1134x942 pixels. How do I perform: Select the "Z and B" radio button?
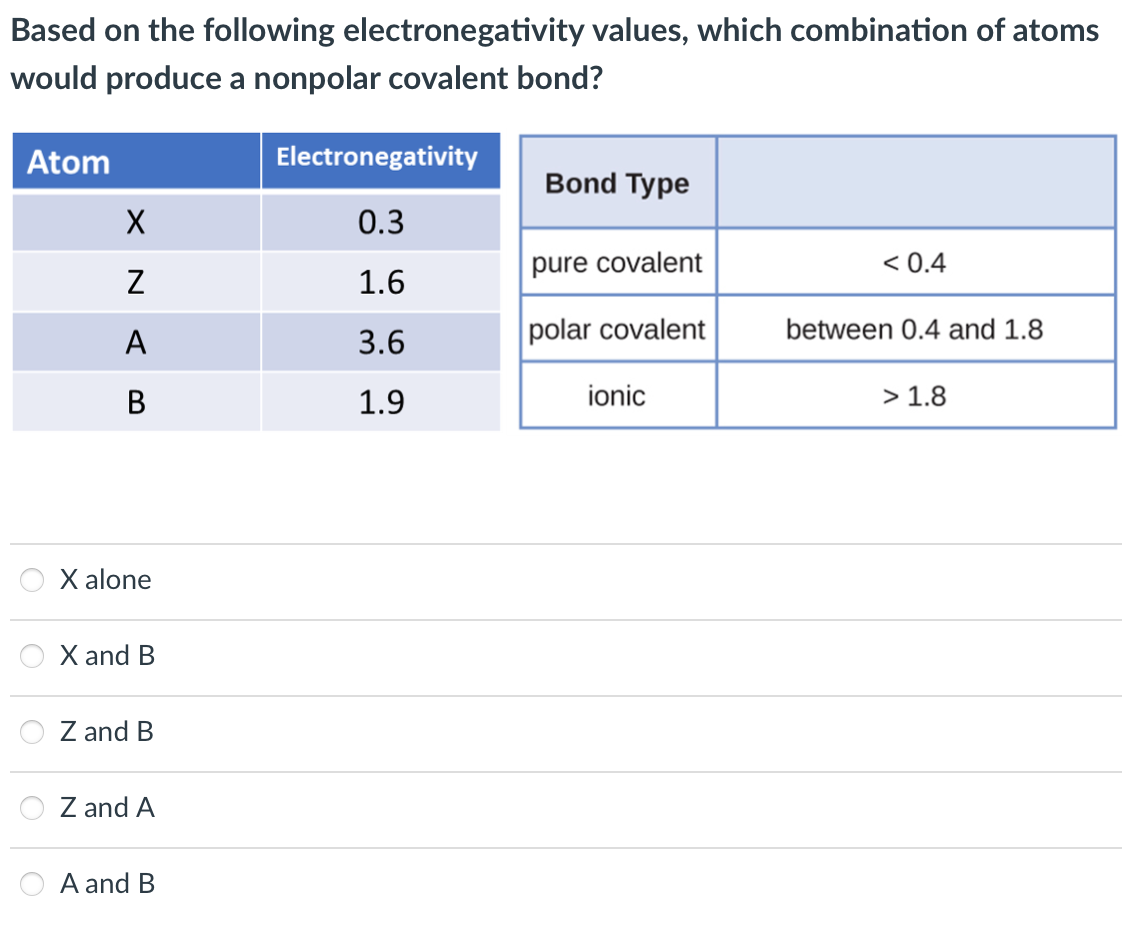click(31, 732)
